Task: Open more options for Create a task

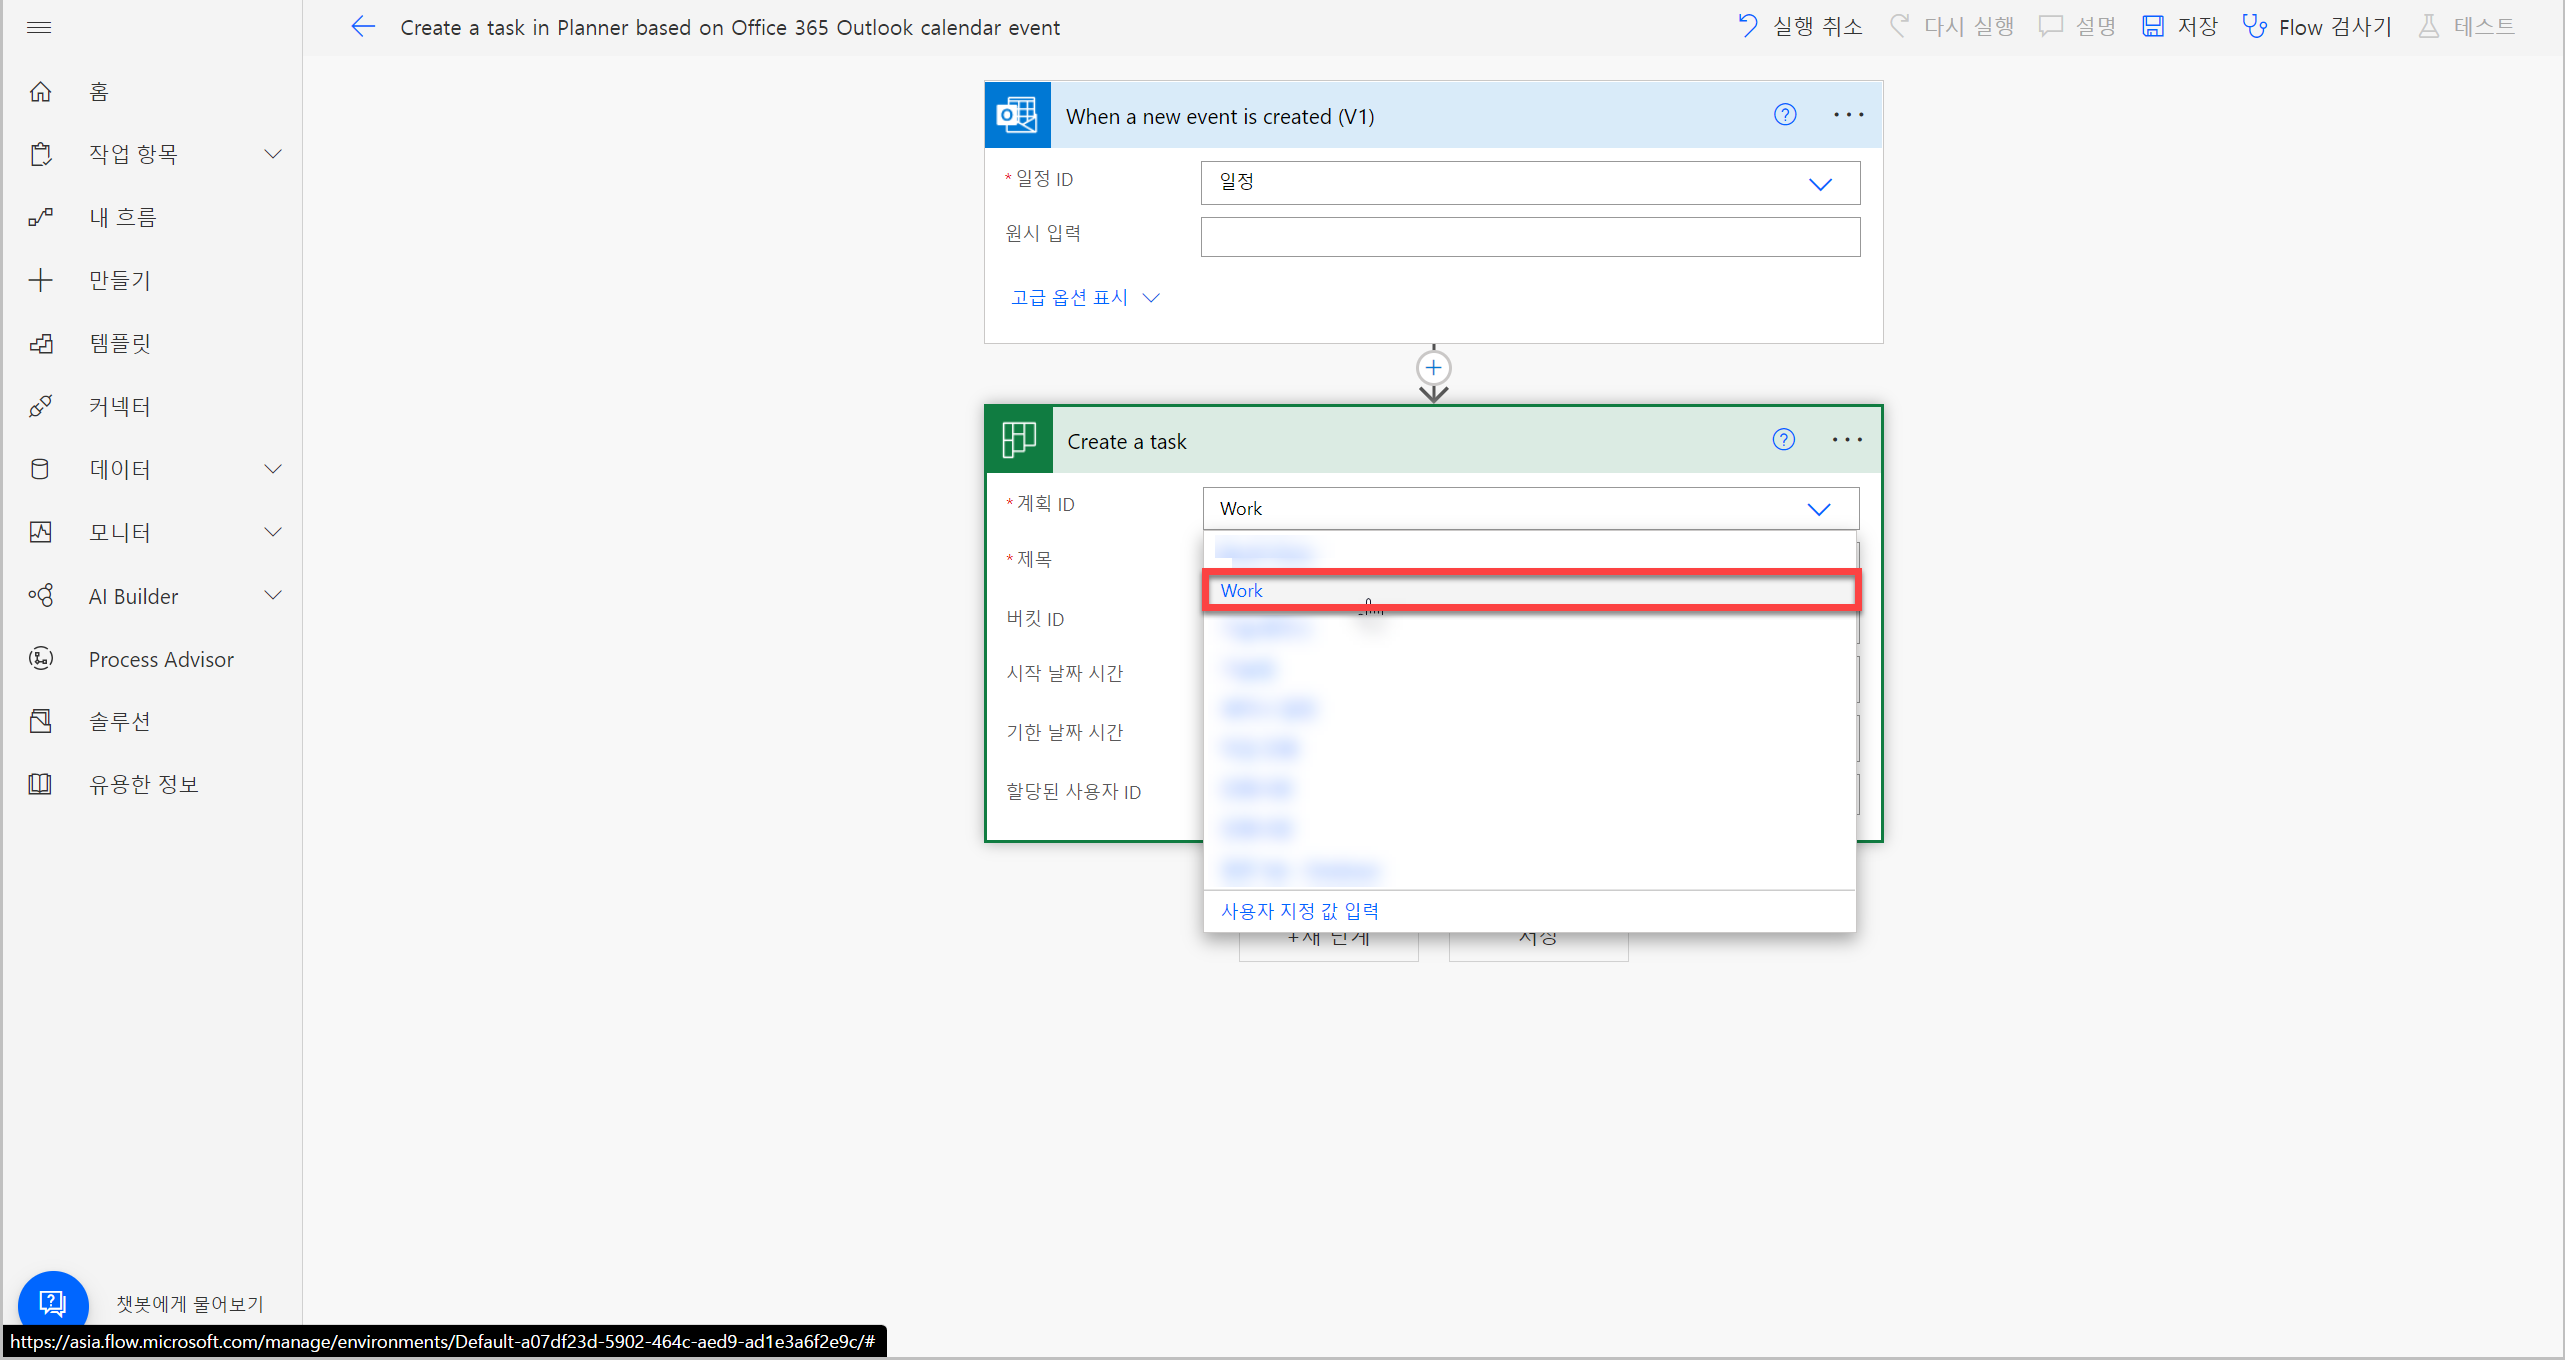Action: tap(1847, 440)
